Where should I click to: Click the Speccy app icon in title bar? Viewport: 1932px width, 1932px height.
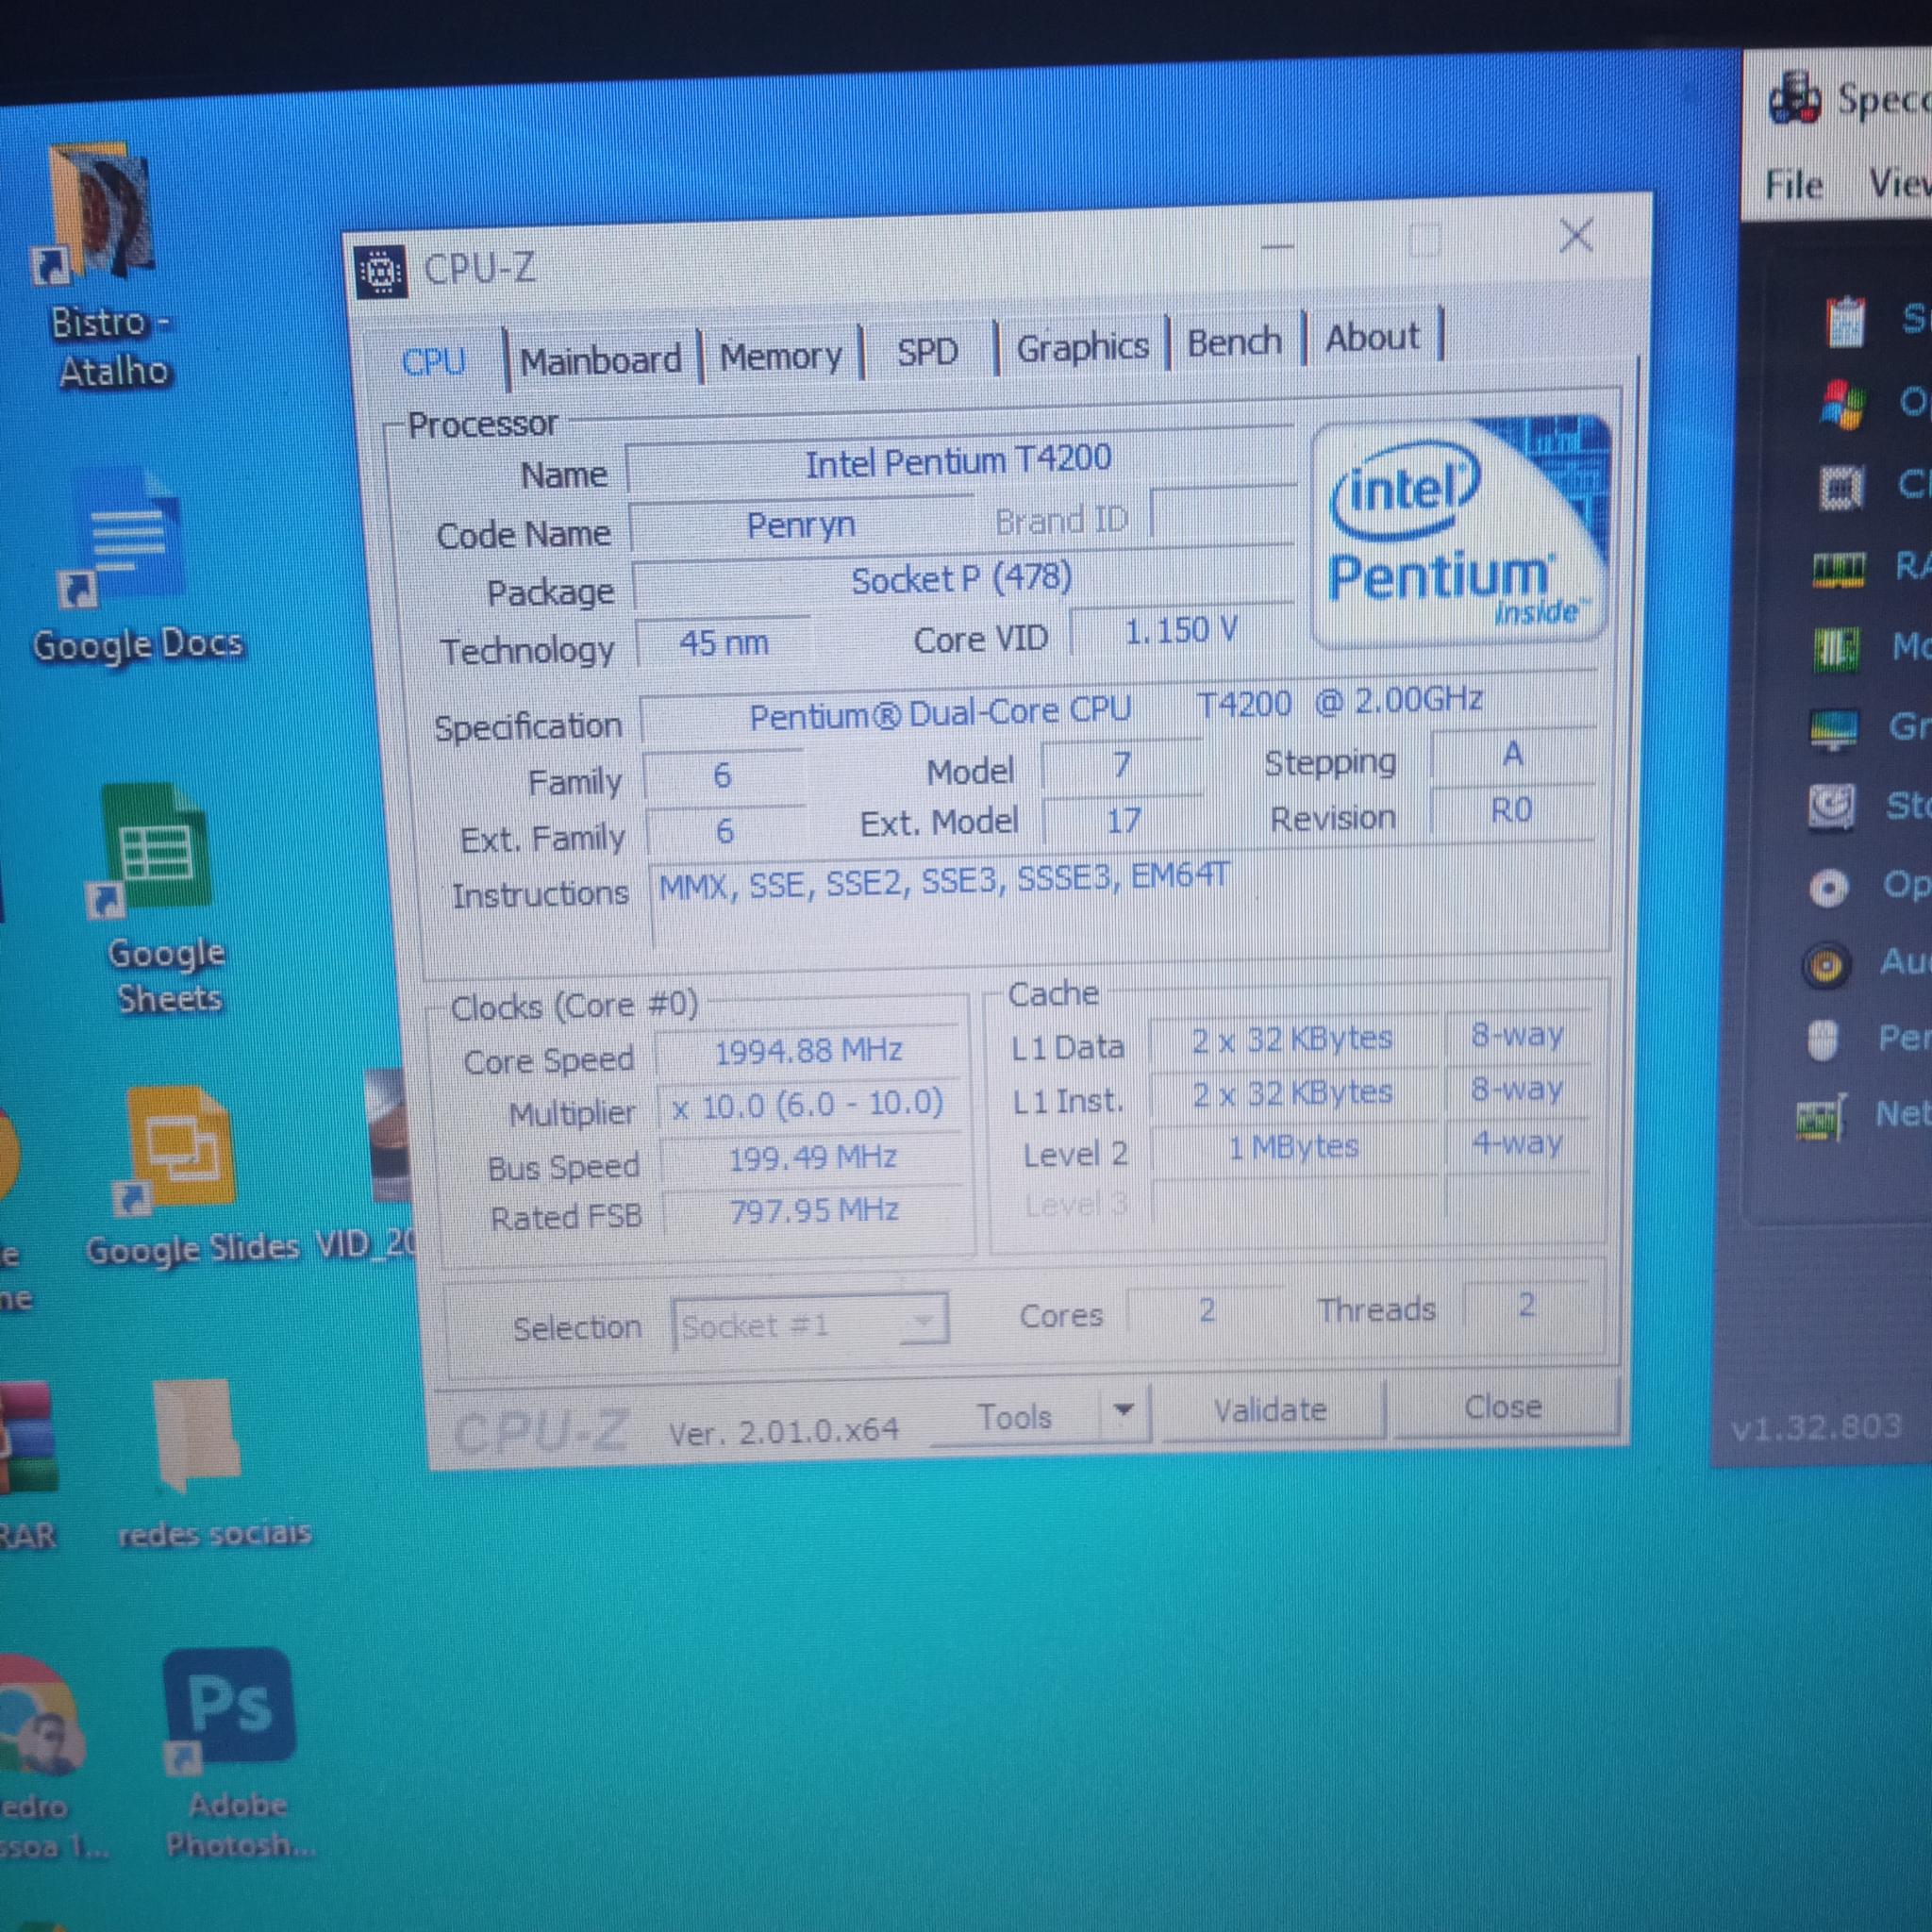tap(1795, 98)
